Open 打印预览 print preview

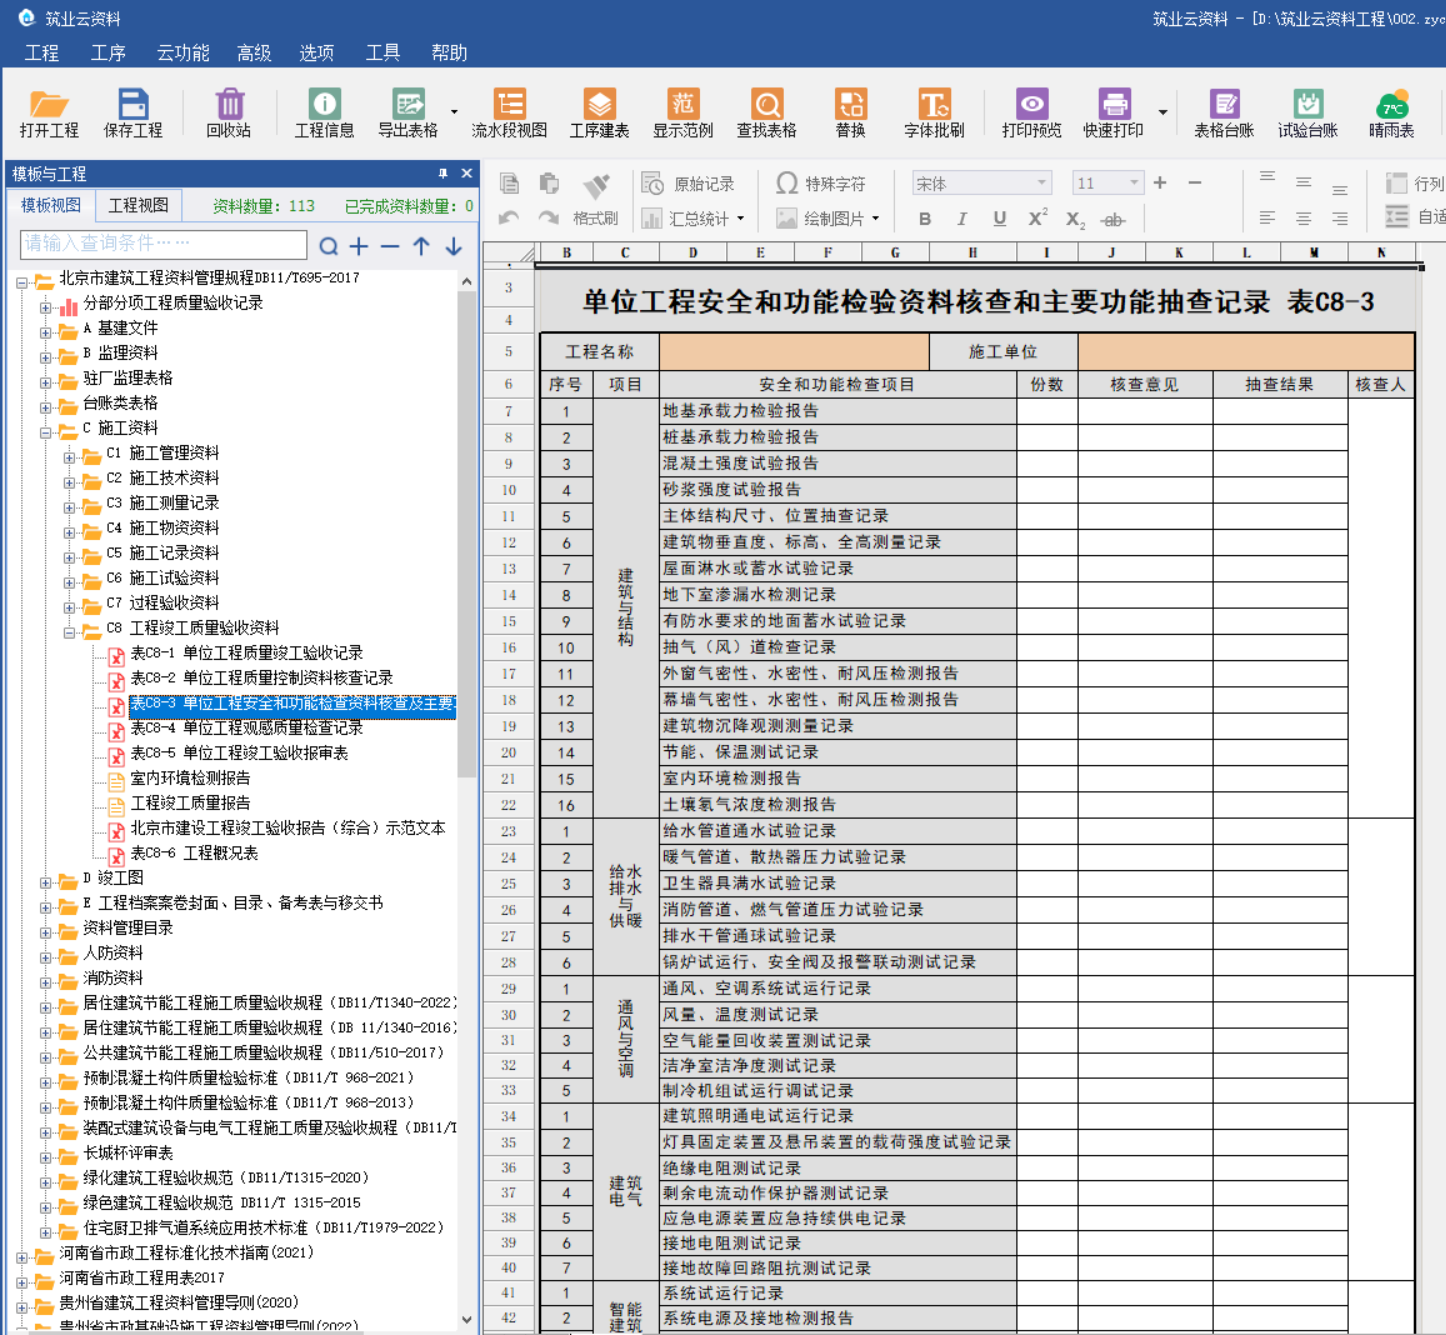(x=1032, y=113)
